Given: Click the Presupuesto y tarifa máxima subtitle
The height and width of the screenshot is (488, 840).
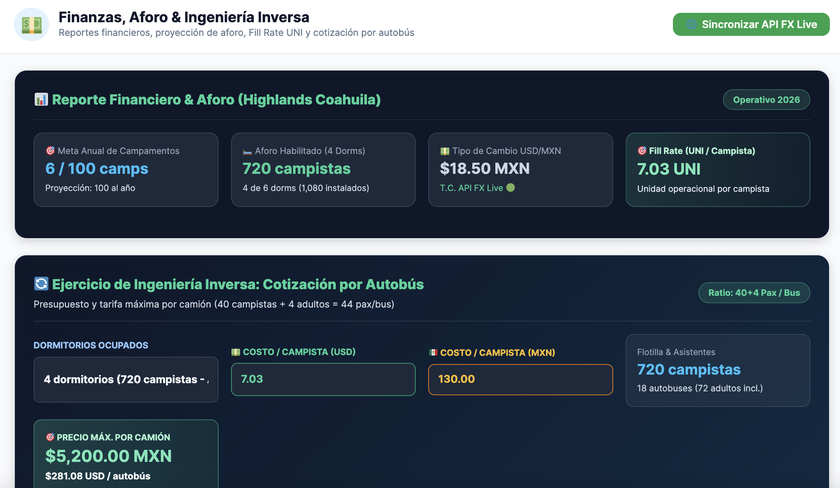Looking at the screenshot, I should coord(214,304).
